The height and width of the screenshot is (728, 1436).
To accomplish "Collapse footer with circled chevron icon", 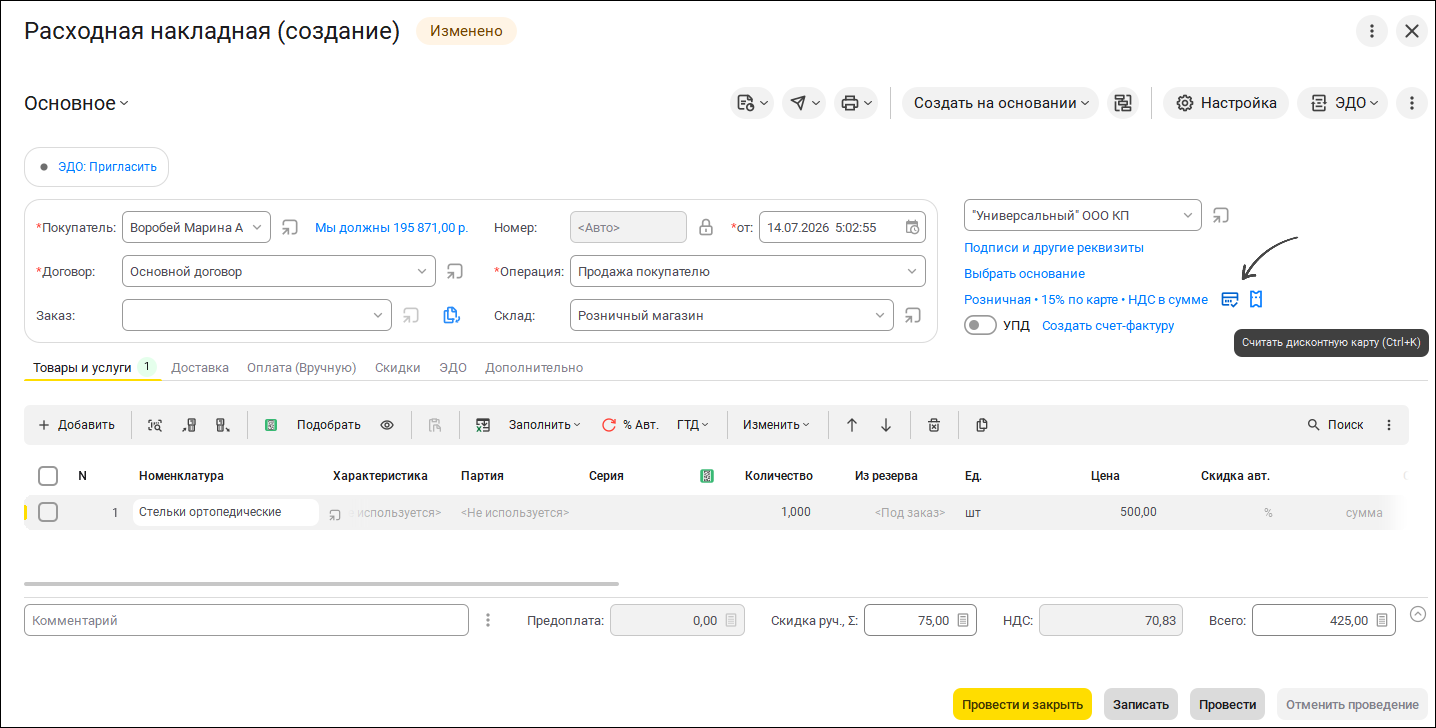I will (1418, 614).
